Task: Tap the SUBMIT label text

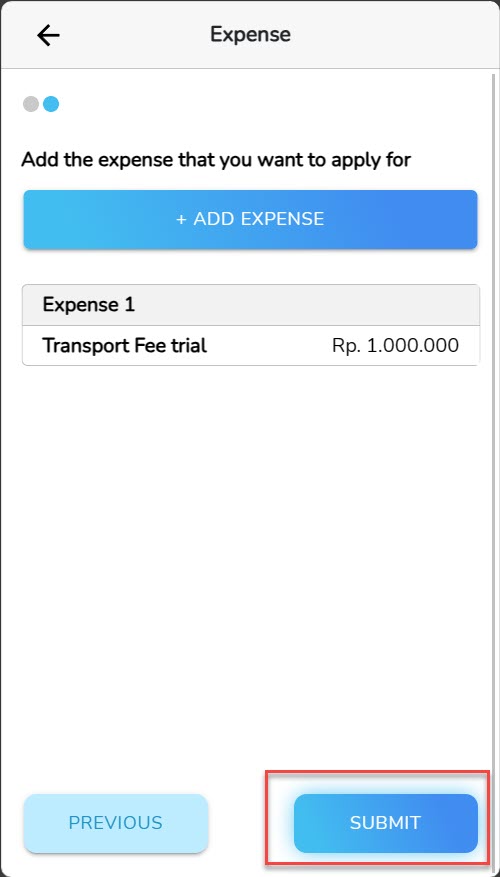Action: 385,823
